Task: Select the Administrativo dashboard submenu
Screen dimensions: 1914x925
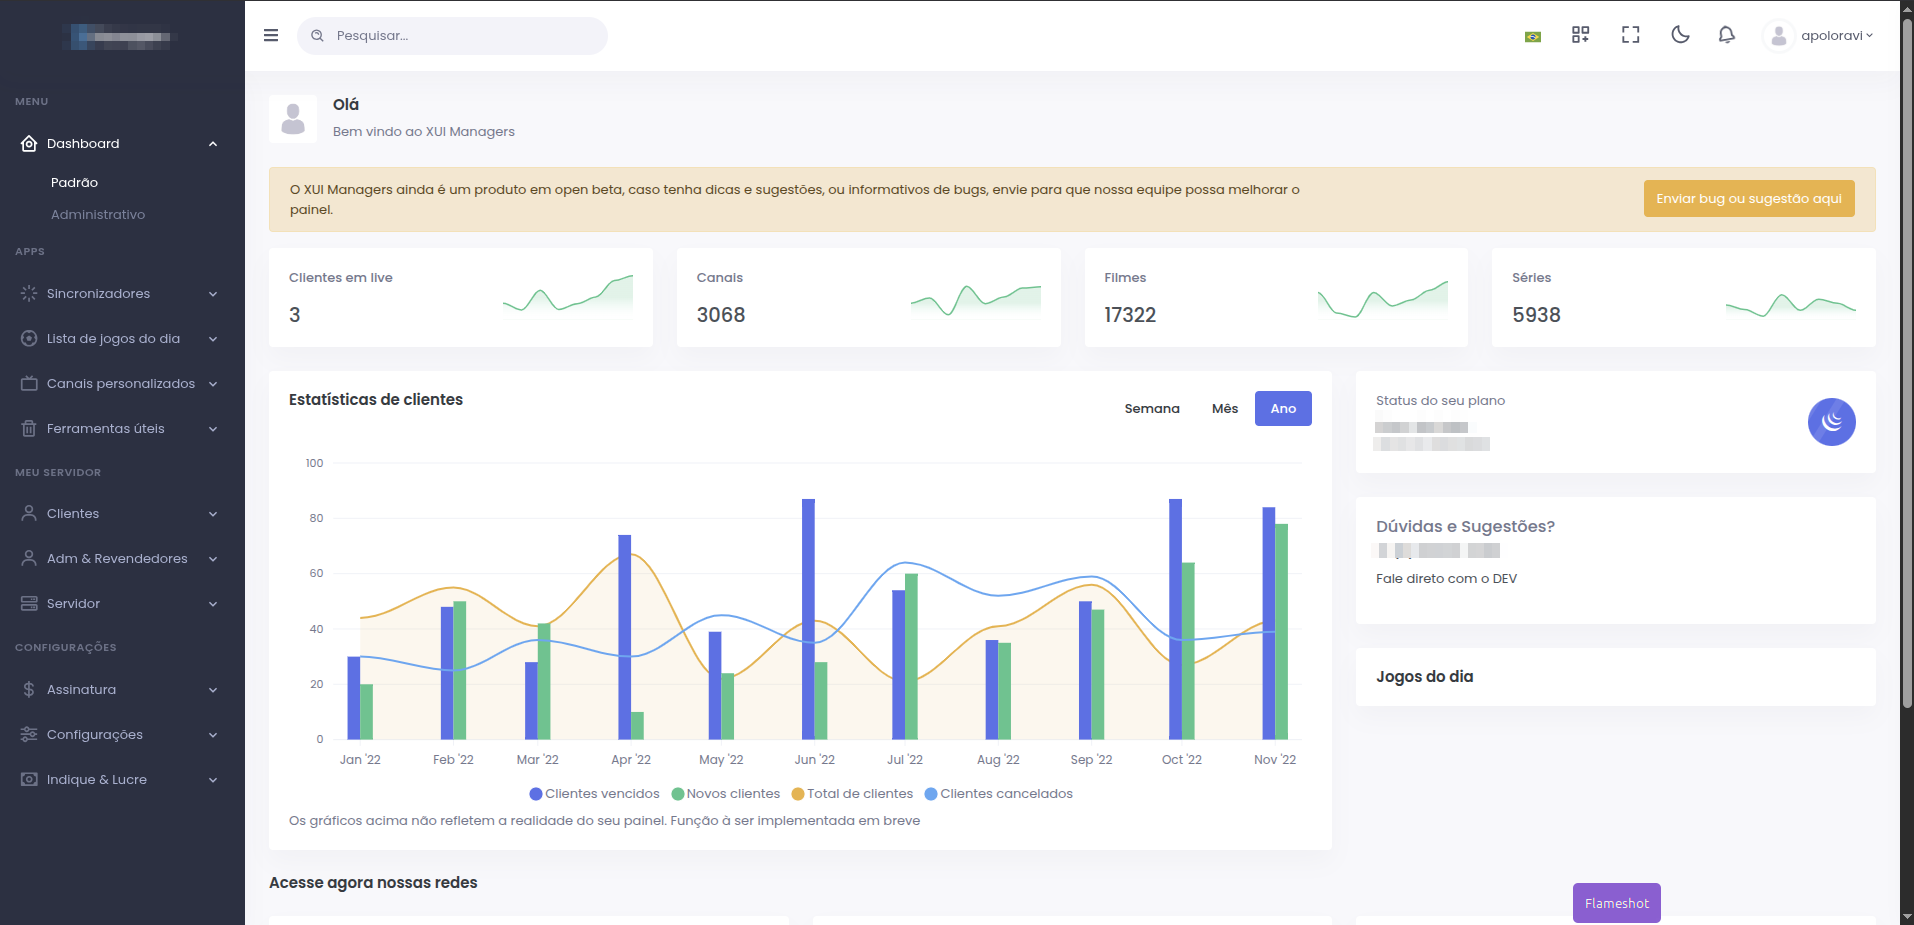Action: [x=98, y=215]
